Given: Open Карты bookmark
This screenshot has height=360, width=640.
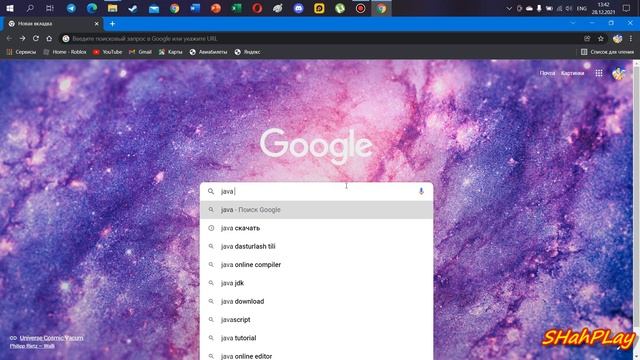Looking at the screenshot, I should pyautogui.click(x=171, y=52).
